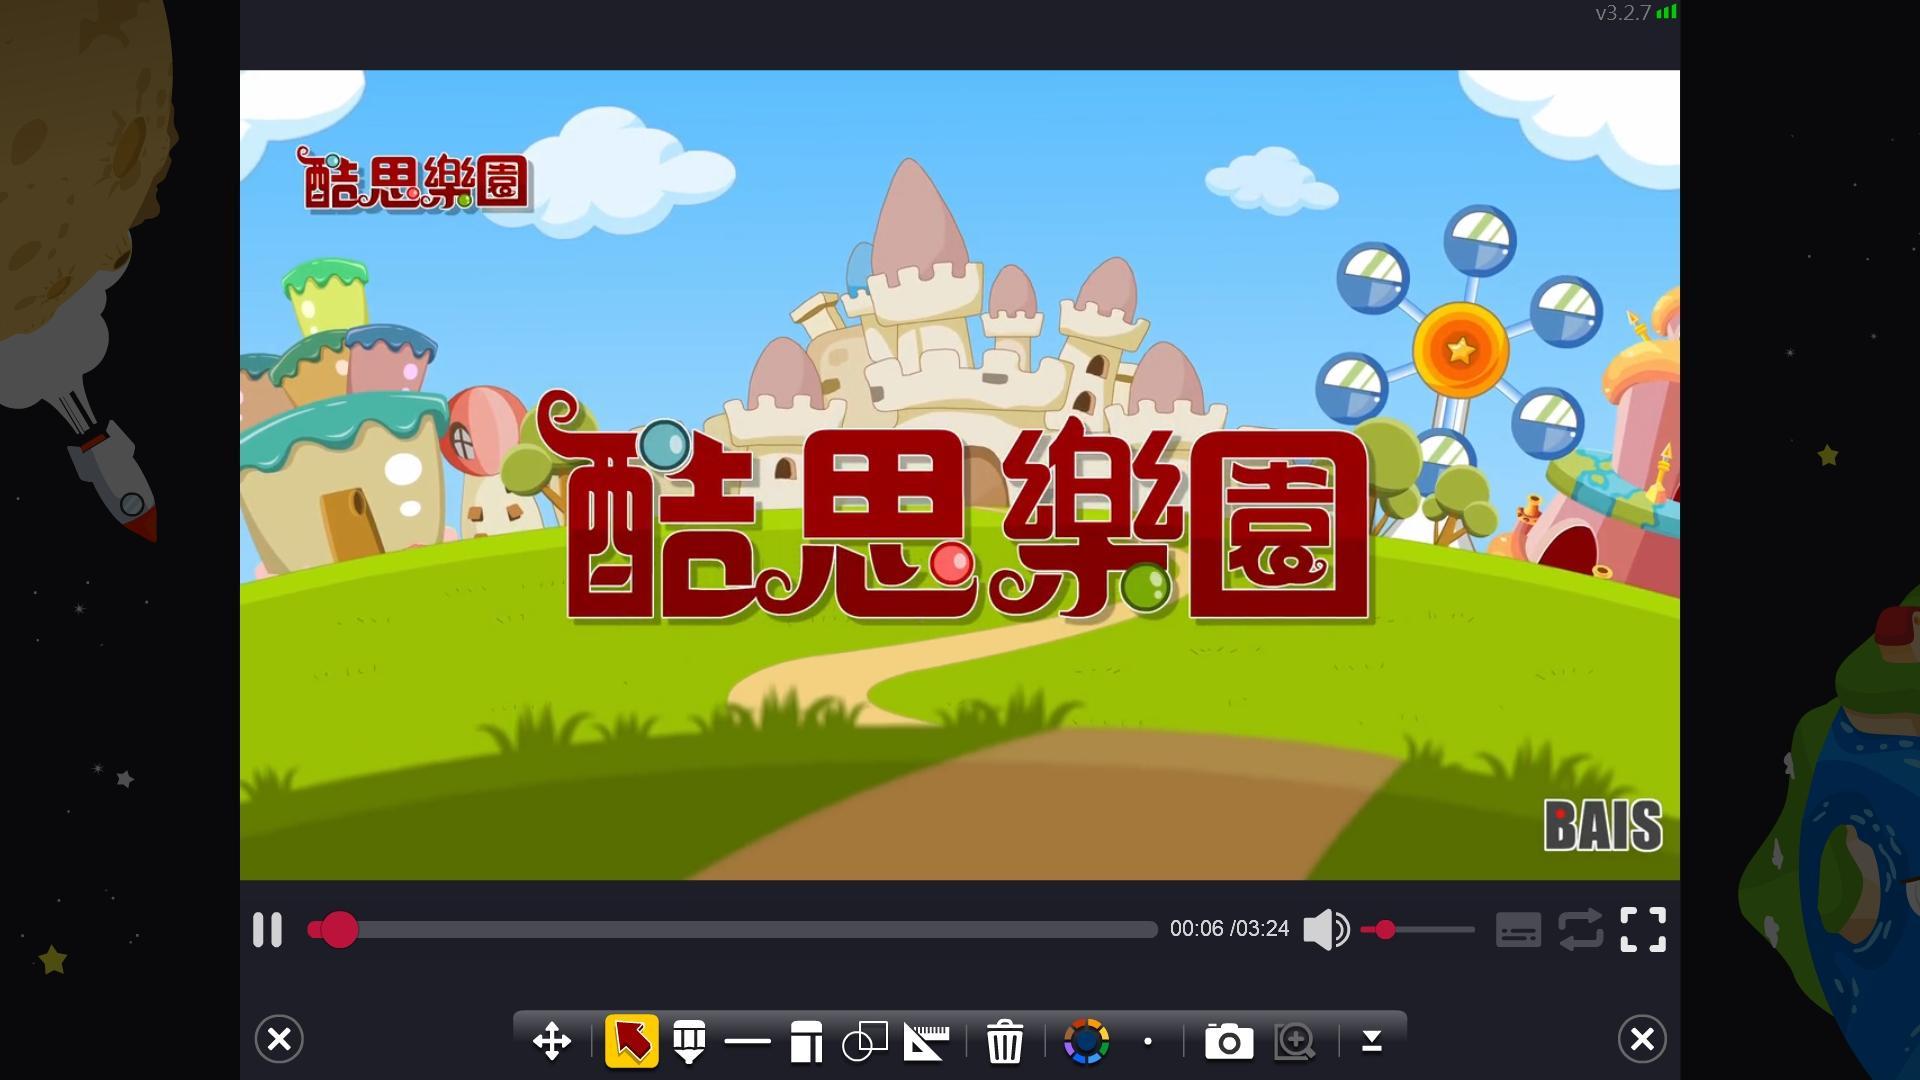Activate the magnifier zoom tool
This screenshot has width=1920, height=1080.
(1295, 1041)
